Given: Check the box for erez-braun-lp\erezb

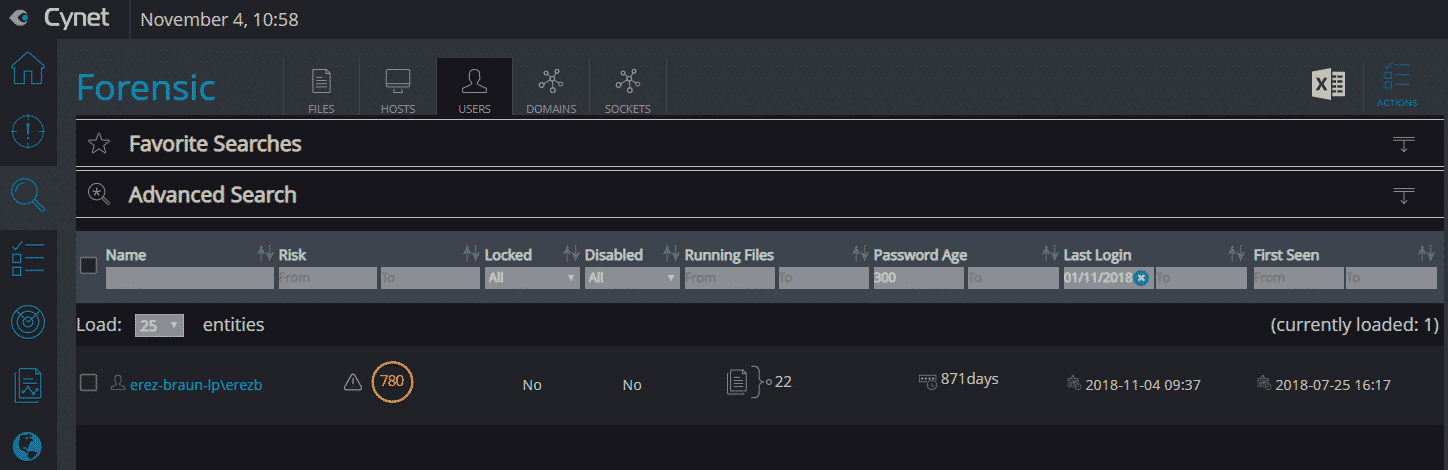Looking at the screenshot, I should 88,383.
